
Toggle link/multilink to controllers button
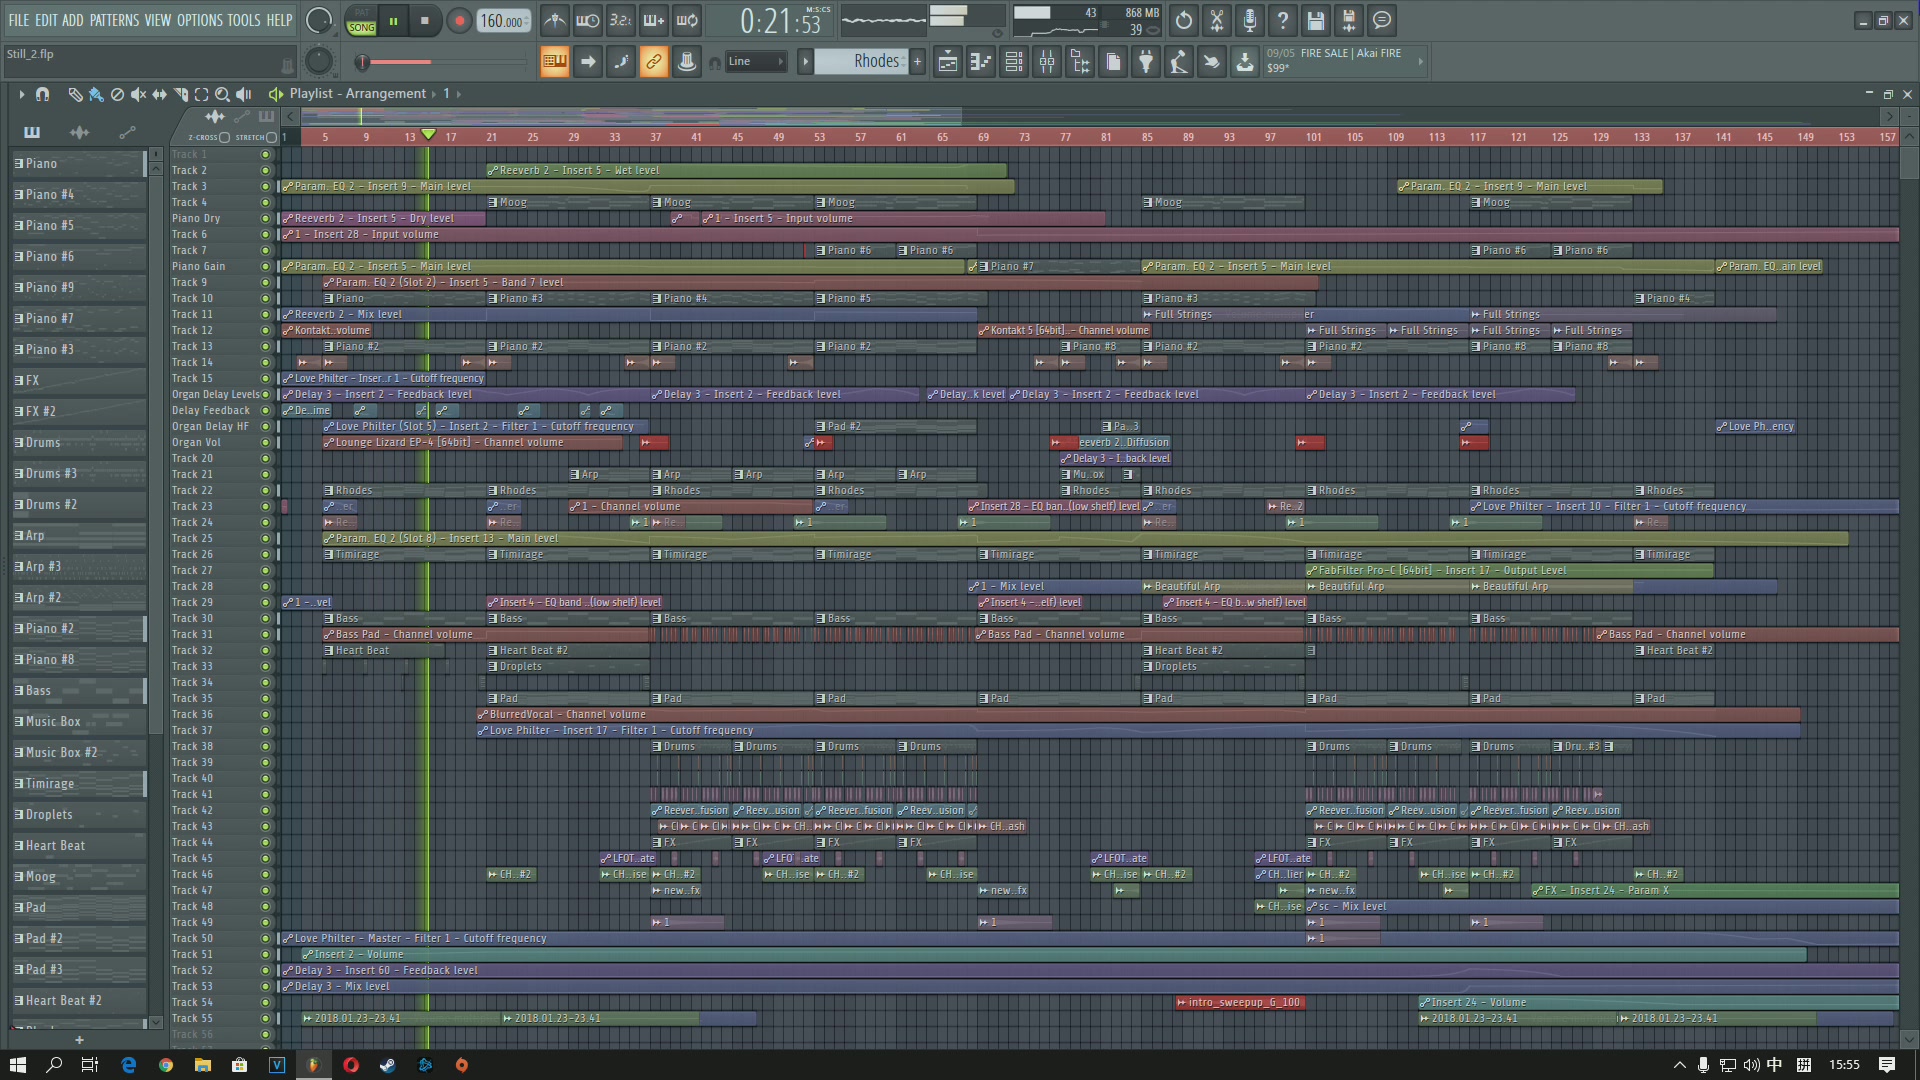(x=653, y=62)
